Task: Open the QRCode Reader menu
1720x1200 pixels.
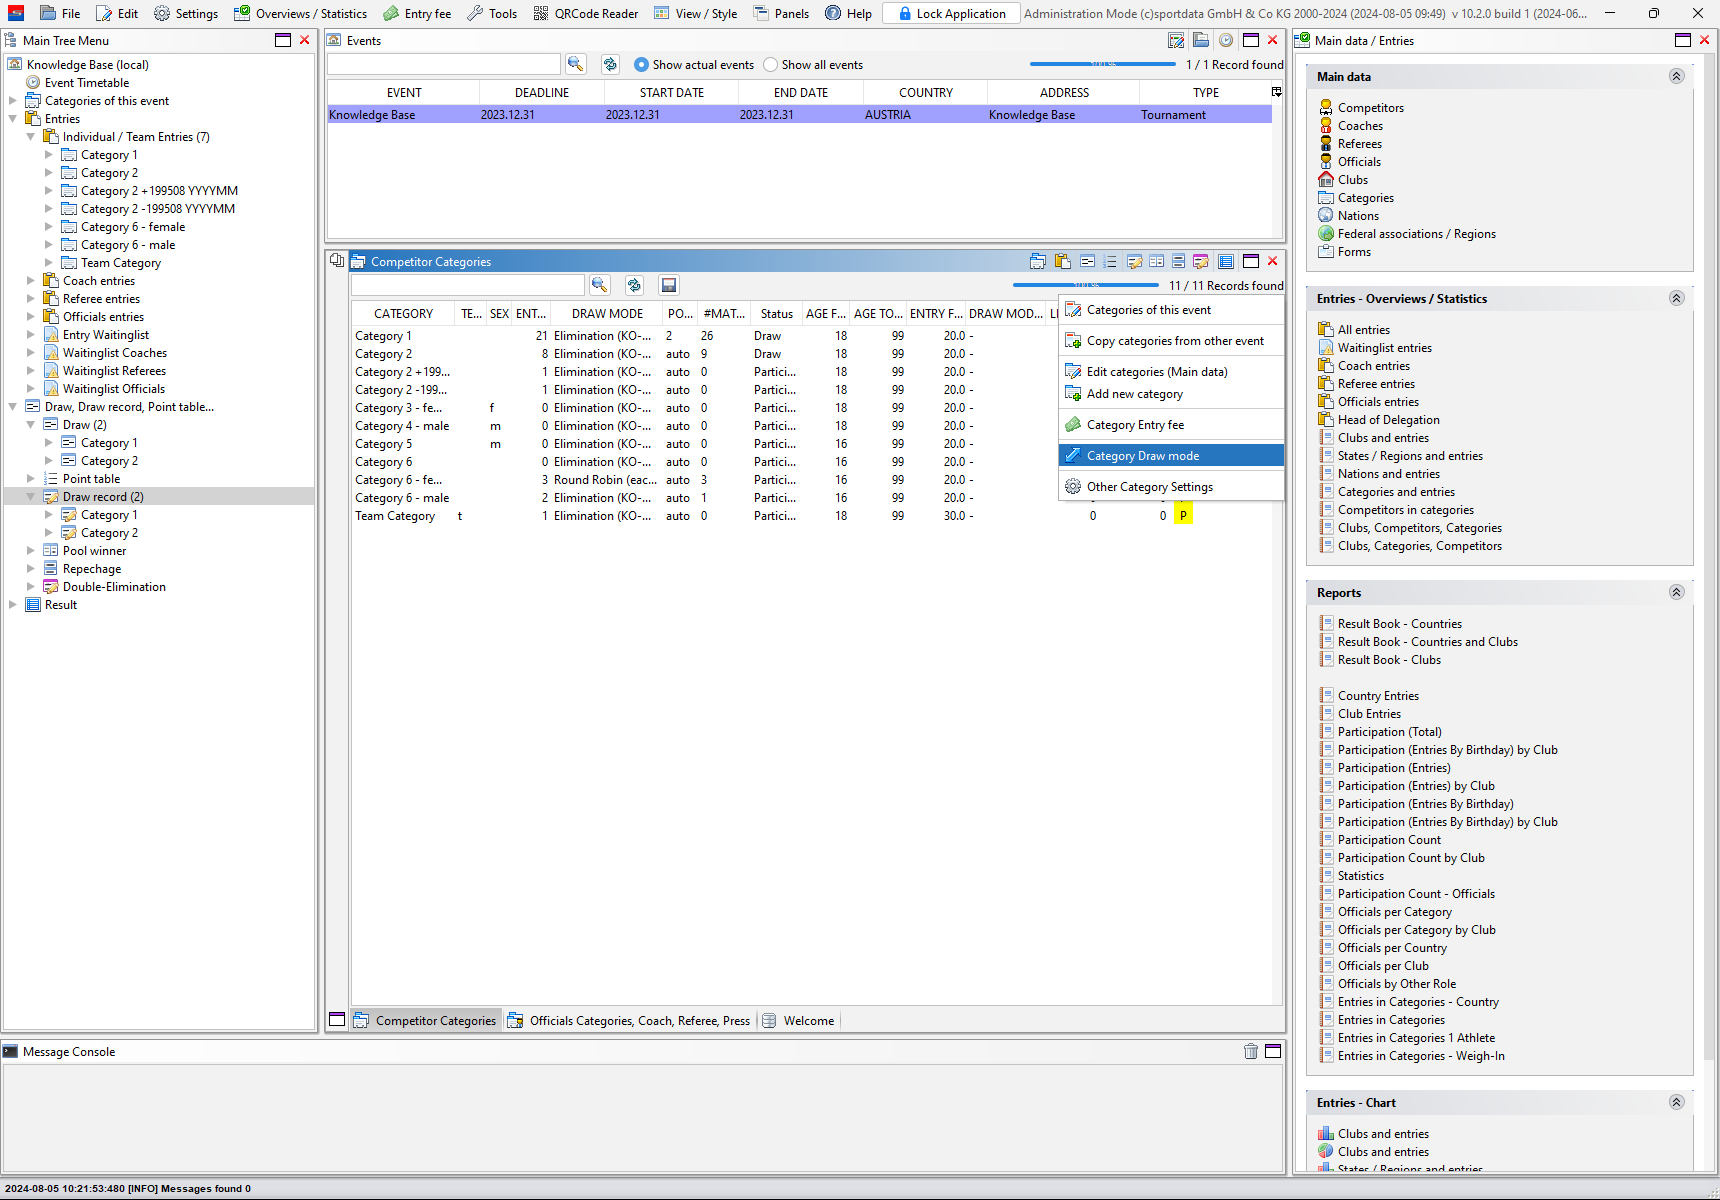Action: [586, 13]
